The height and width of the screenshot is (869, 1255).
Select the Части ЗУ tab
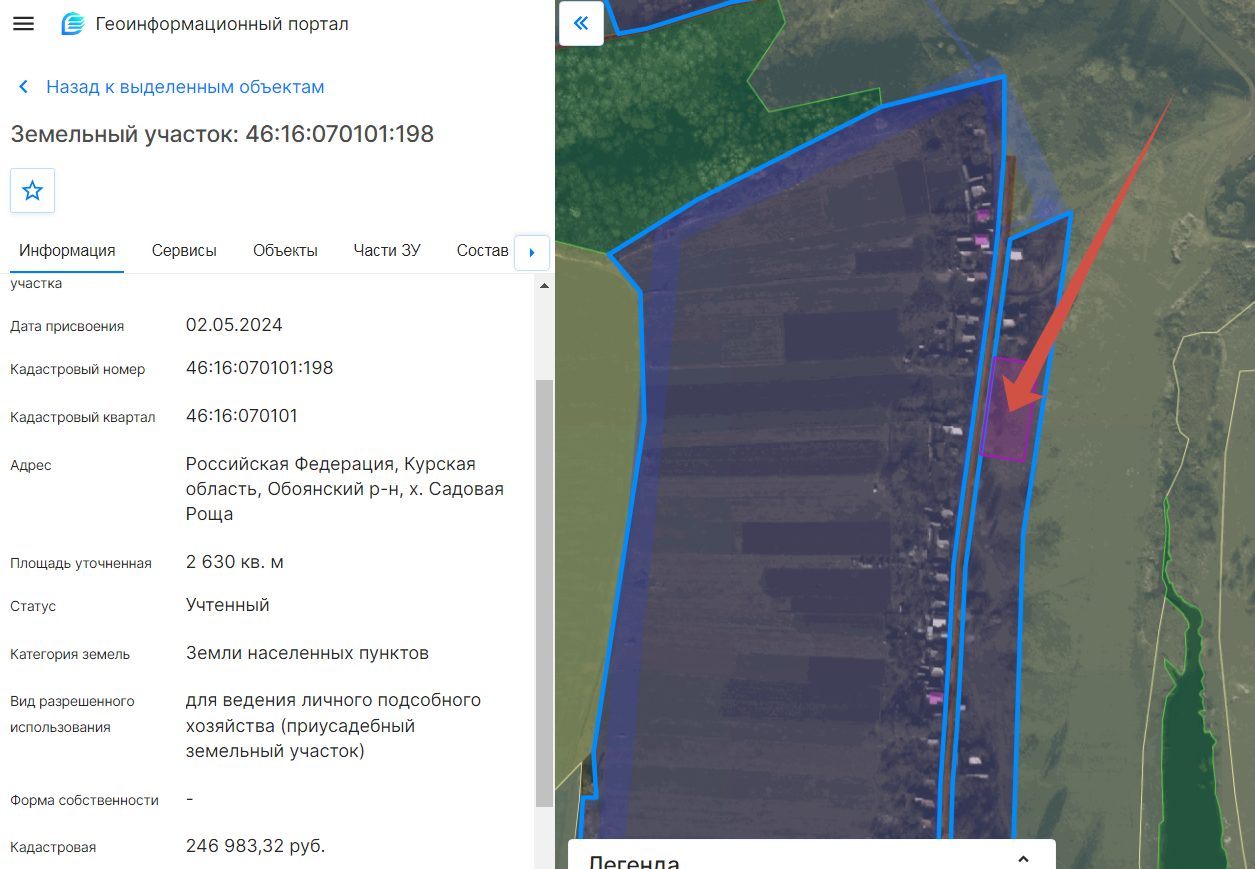387,251
